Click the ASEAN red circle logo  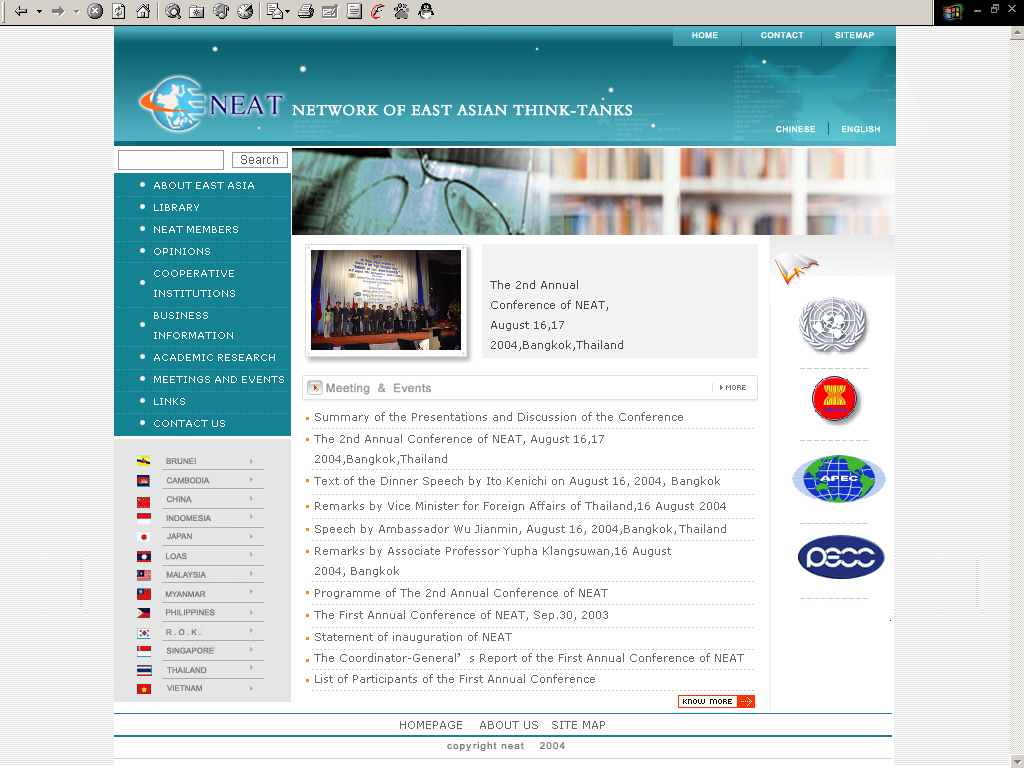pos(834,398)
